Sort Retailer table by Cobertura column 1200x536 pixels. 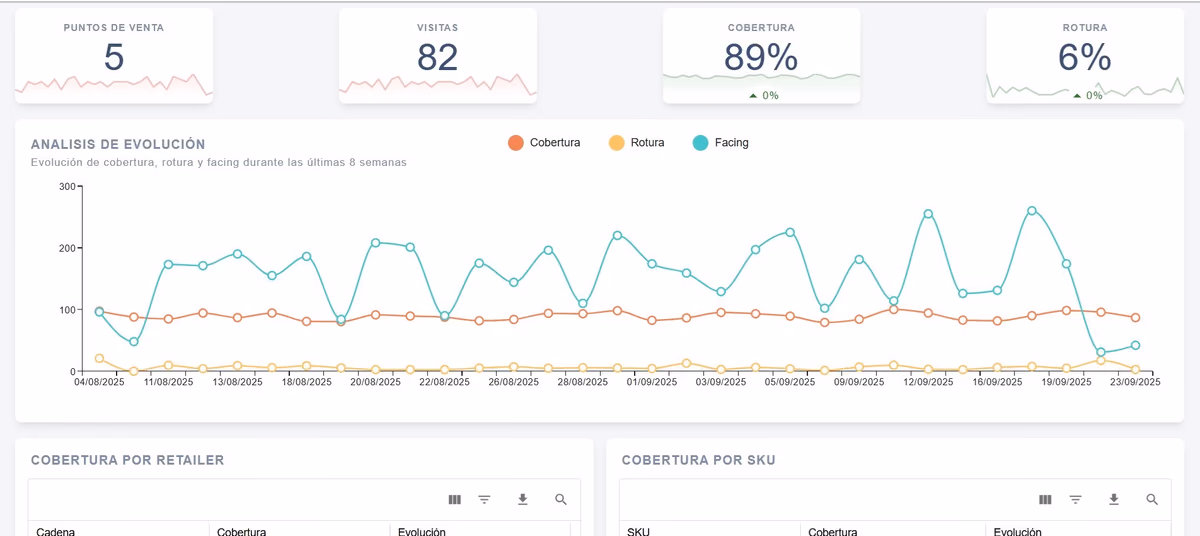pyautogui.click(x=241, y=532)
